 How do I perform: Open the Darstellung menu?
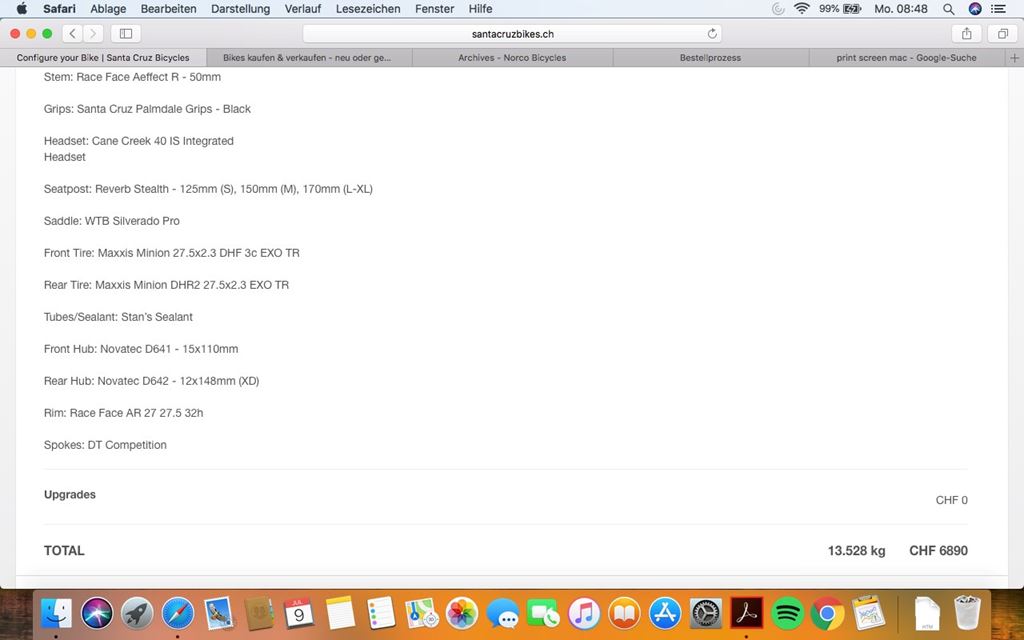click(240, 9)
